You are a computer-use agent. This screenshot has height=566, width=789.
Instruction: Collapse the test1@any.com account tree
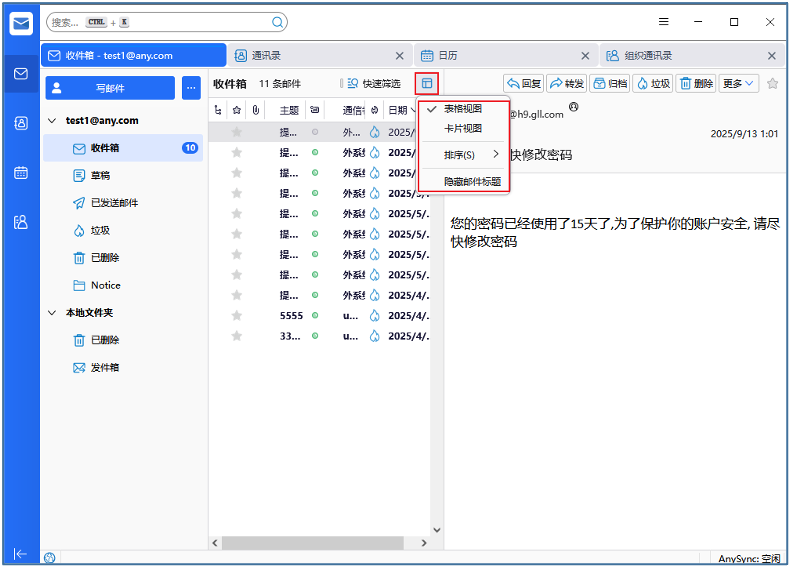(53, 121)
